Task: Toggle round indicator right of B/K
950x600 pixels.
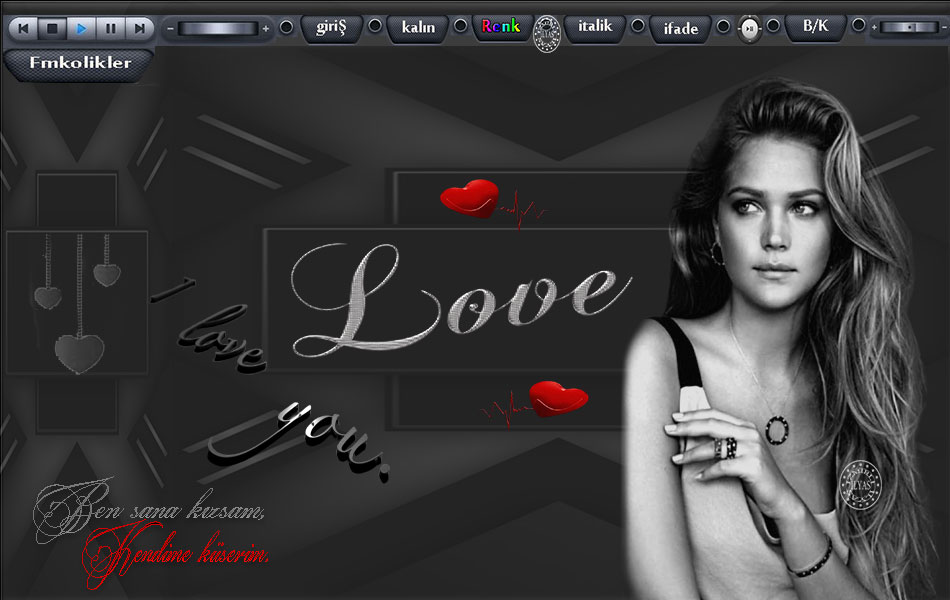Action: pyautogui.click(x=857, y=26)
